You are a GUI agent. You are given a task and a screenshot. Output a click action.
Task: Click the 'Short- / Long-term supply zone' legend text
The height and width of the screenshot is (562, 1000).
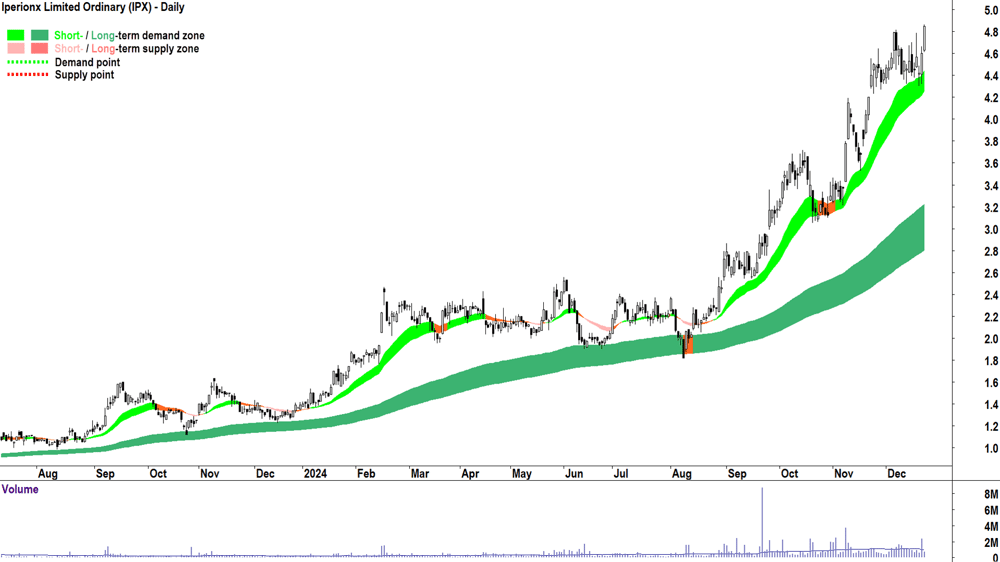[126, 48]
